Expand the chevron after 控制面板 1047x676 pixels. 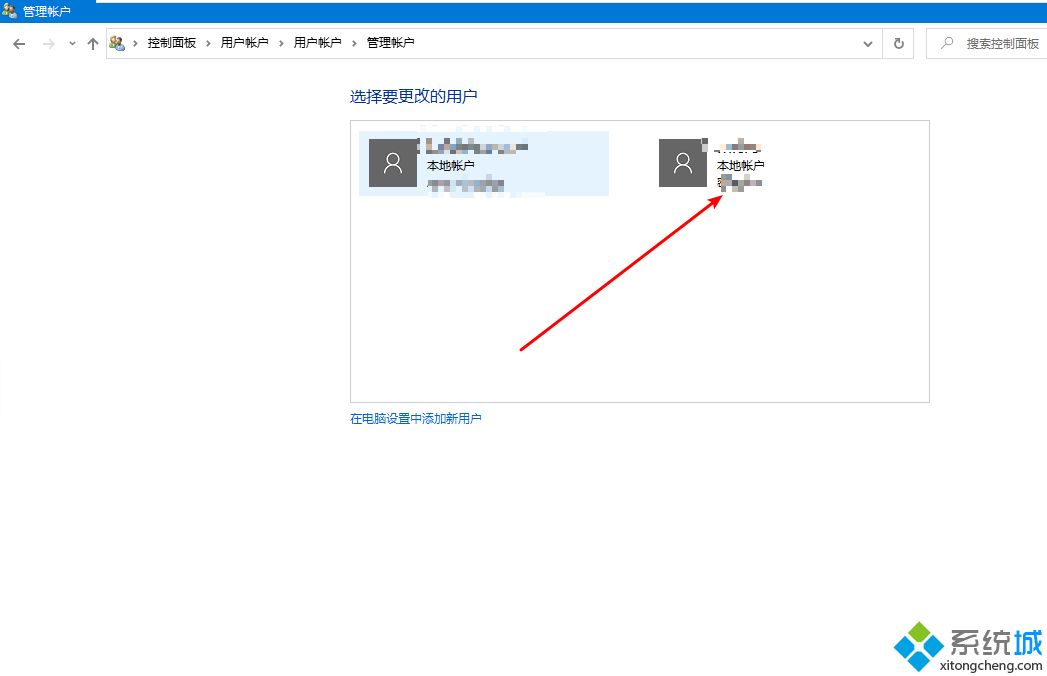tap(208, 43)
